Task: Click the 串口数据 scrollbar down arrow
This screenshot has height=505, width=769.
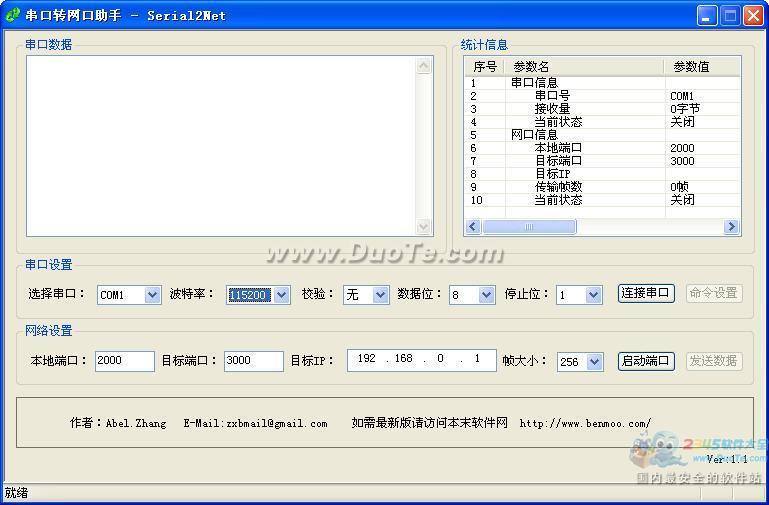Action: (424, 227)
